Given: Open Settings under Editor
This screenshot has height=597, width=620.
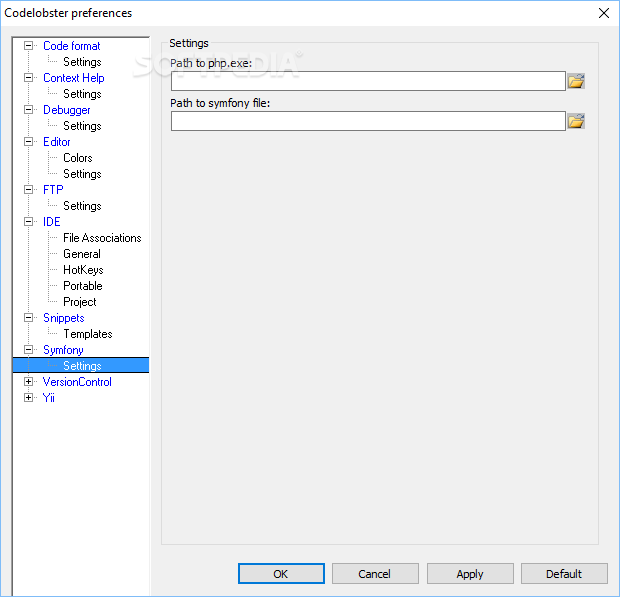Looking at the screenshot, I should (x=82, y=174).
